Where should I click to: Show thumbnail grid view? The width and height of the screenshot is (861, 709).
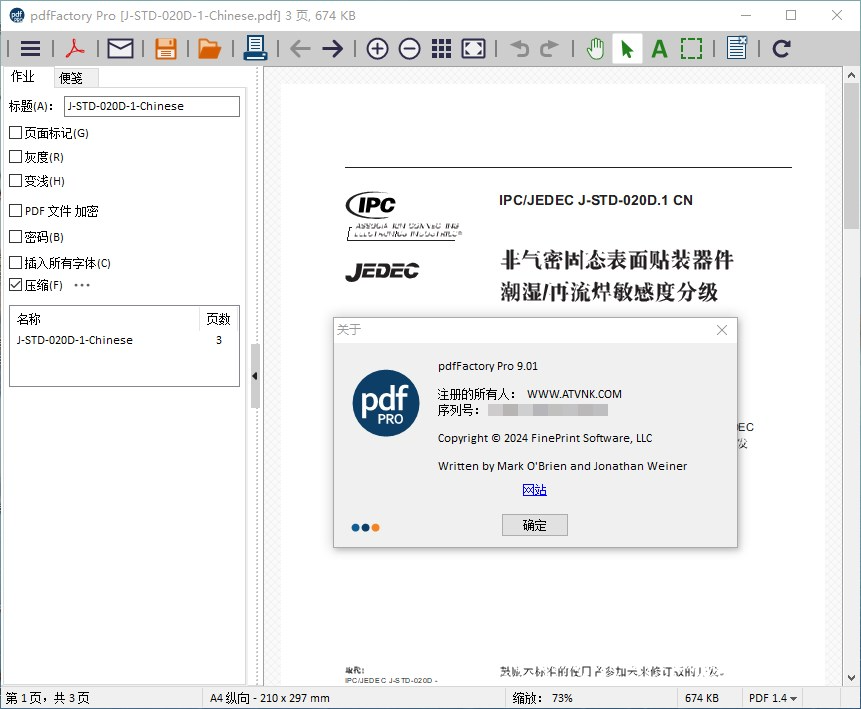pos(441,49)
